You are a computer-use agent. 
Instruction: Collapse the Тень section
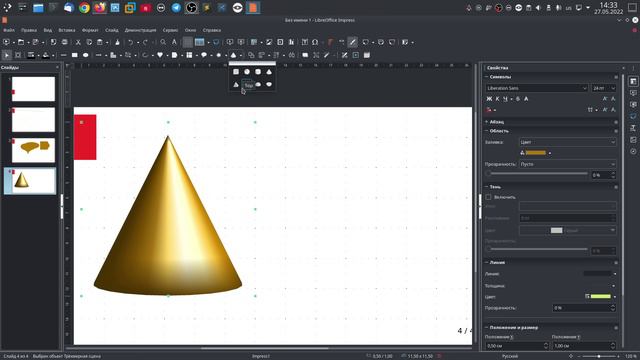[487, 187]
